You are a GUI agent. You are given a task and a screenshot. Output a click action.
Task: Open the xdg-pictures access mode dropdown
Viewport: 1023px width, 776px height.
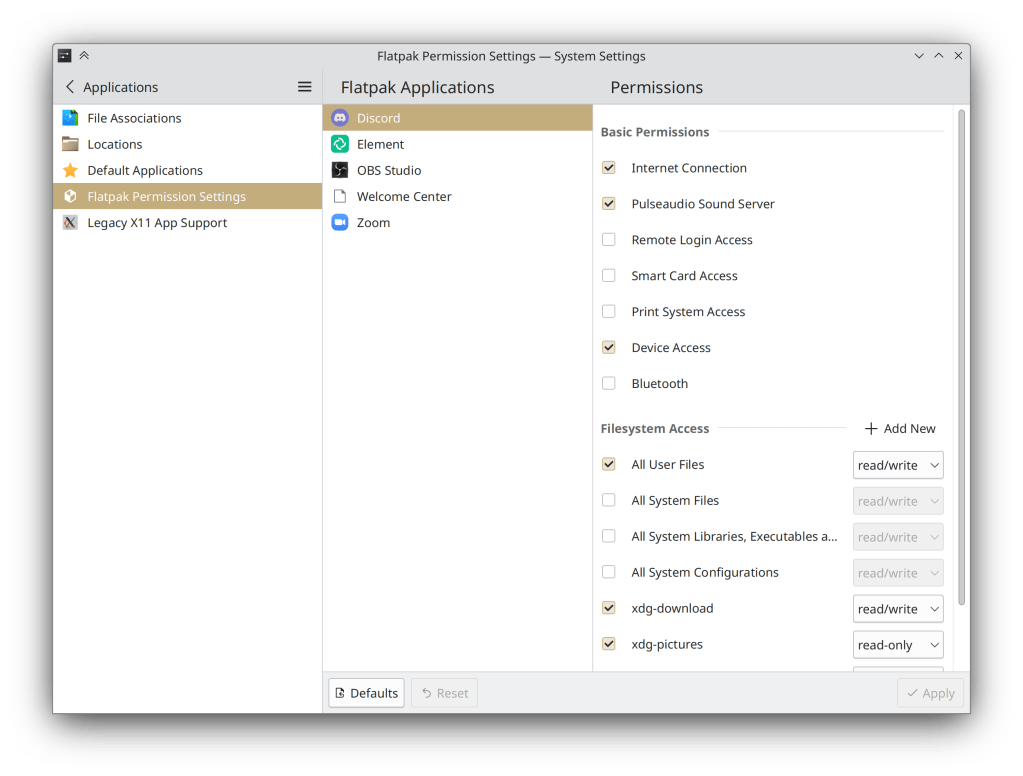tap(897, 644)
